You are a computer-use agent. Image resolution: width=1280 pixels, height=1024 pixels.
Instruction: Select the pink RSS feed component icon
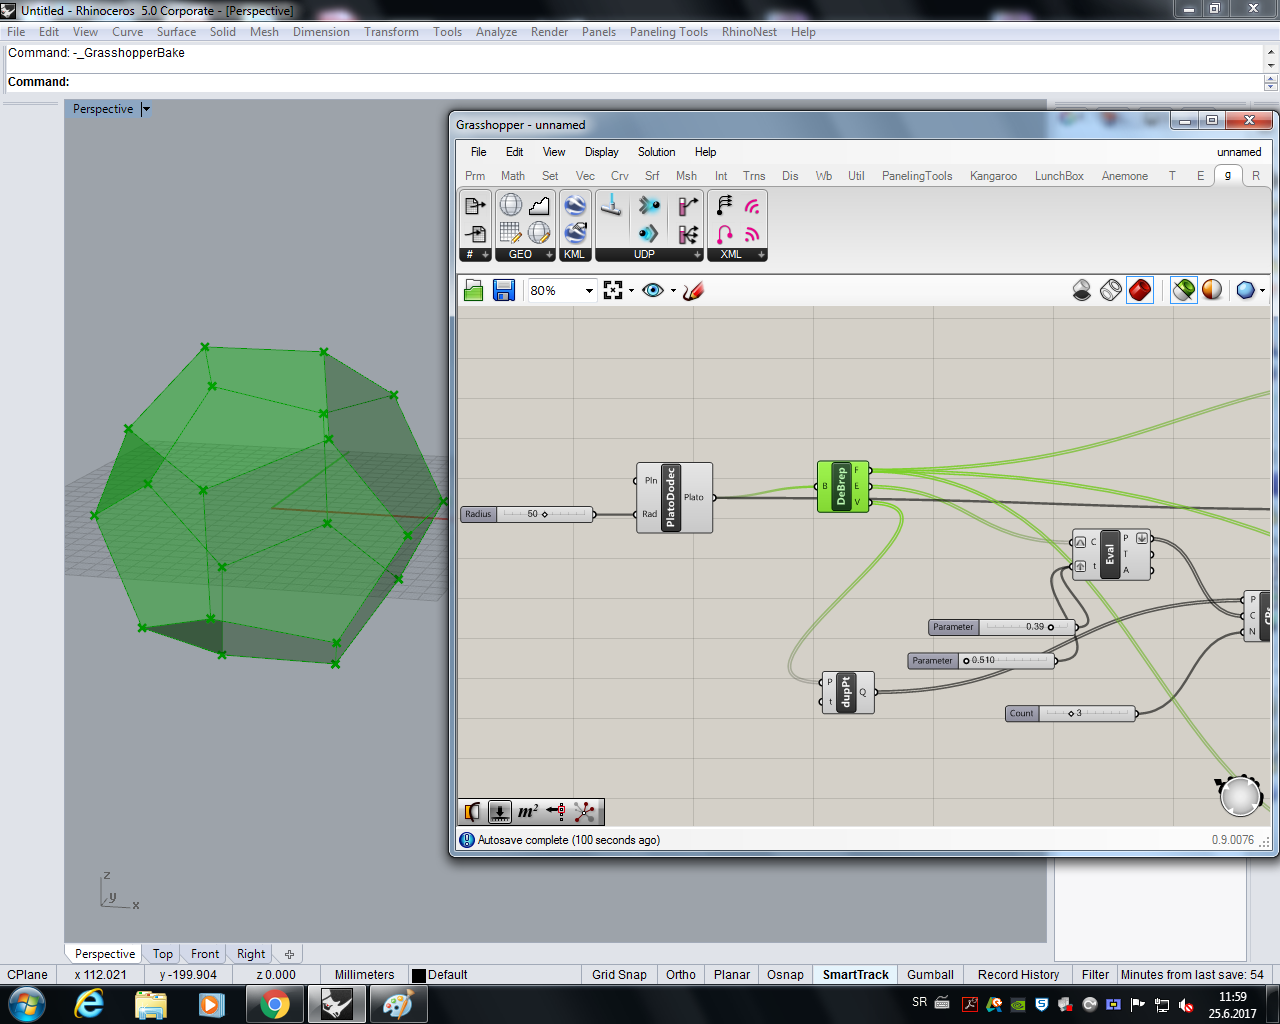[752, 233]
